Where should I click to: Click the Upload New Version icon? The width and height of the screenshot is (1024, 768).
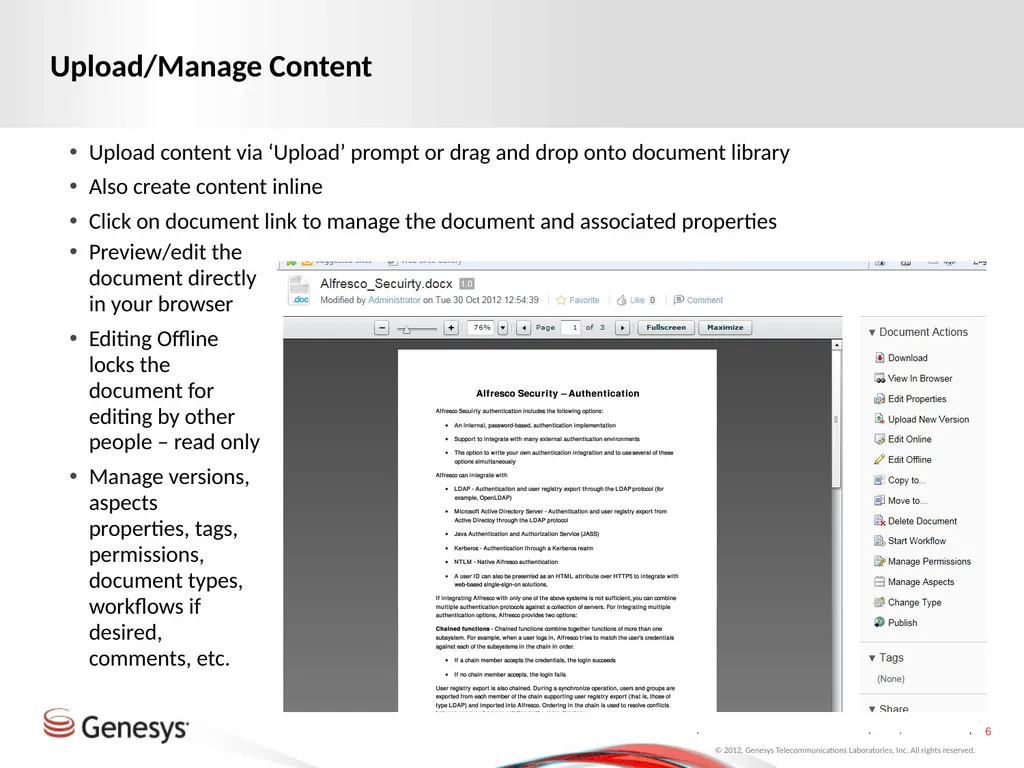tap(879, 419)
